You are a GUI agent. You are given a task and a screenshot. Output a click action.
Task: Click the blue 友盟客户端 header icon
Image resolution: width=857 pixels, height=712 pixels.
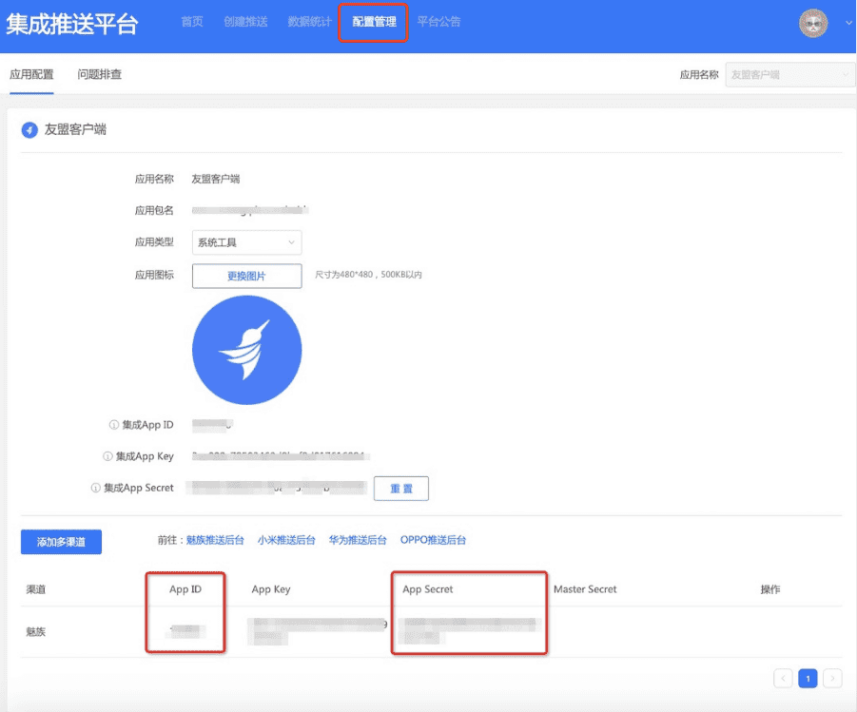point(30,130)
